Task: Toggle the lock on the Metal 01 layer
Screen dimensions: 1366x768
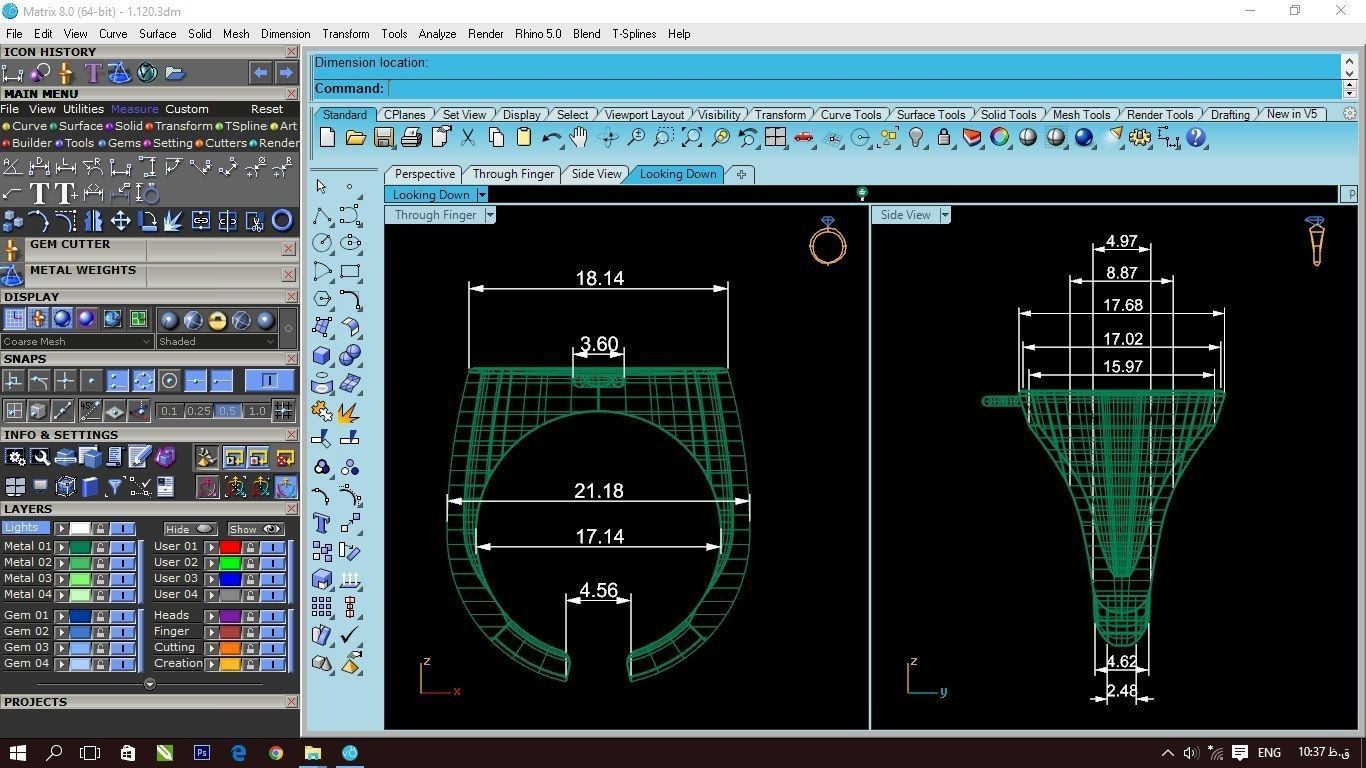Action: (100, 547)
